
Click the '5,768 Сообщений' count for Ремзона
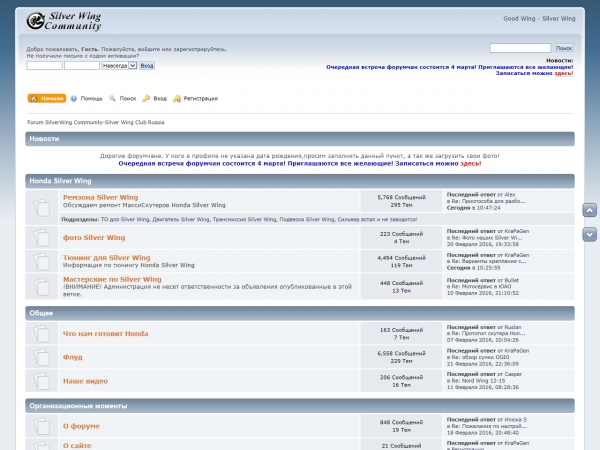click(401, 197)
